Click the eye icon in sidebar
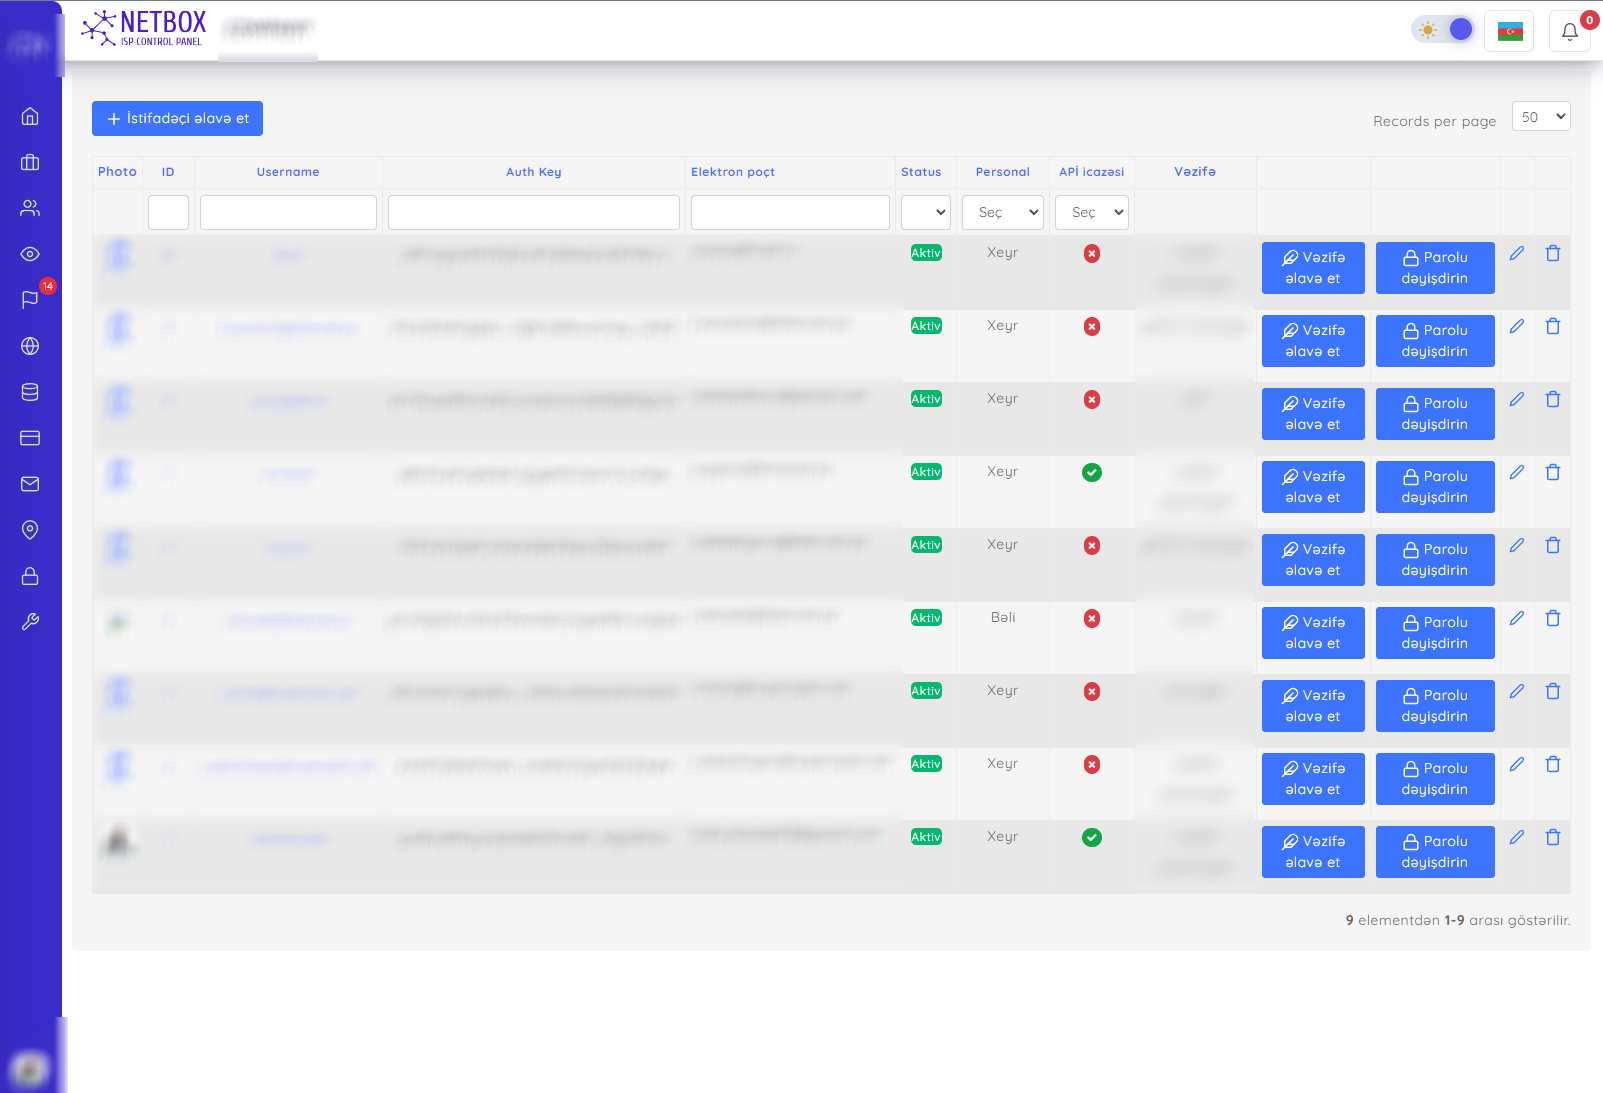This screenshot has width=1603, height=1093. [x=30, y=254]
